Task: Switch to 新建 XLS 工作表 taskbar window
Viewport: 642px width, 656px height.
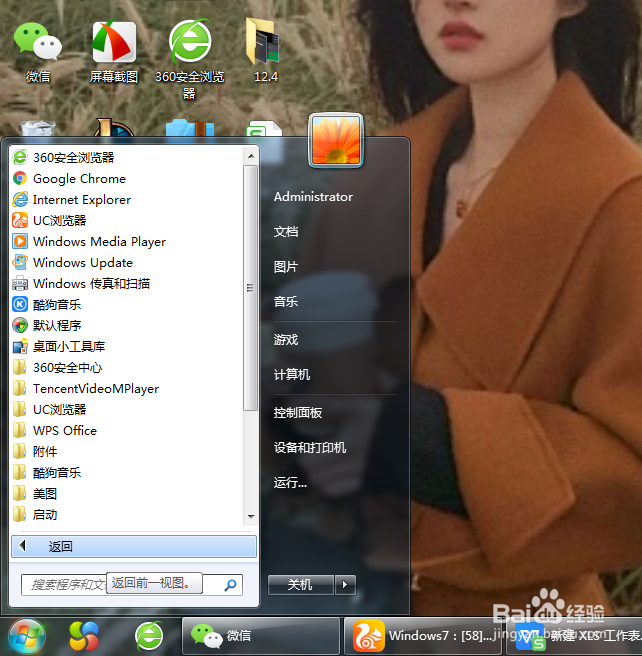Action: point(574,636)
